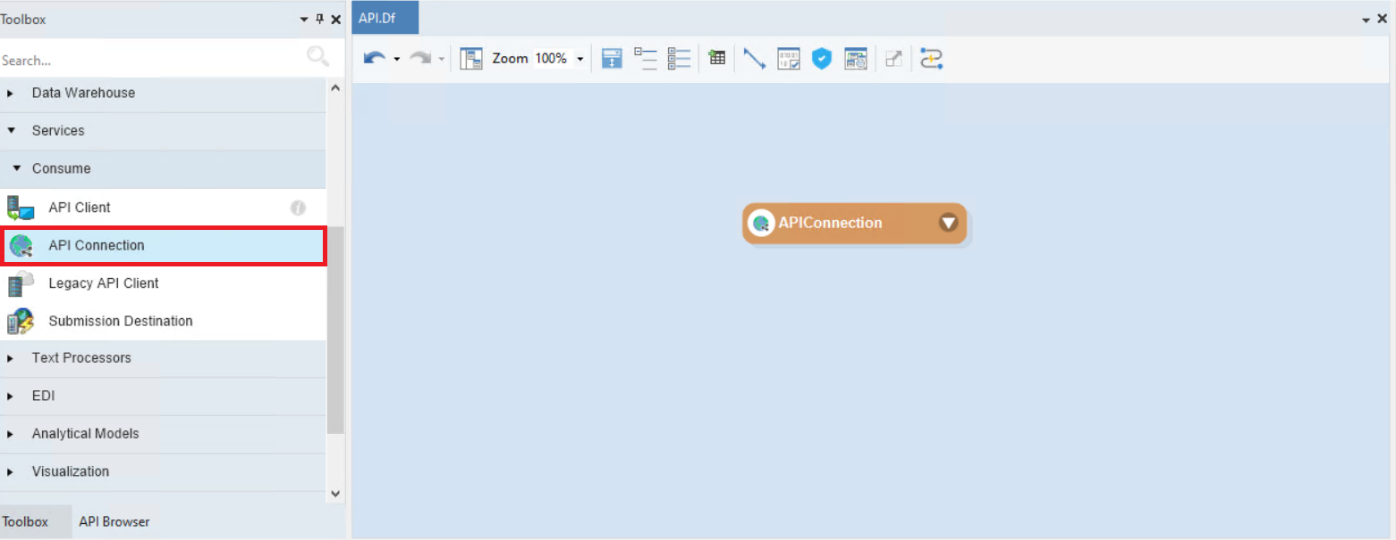Click the magnifier icon in Toolbox search
This screenshot has width=1396, height=540.
coord(317,57)
